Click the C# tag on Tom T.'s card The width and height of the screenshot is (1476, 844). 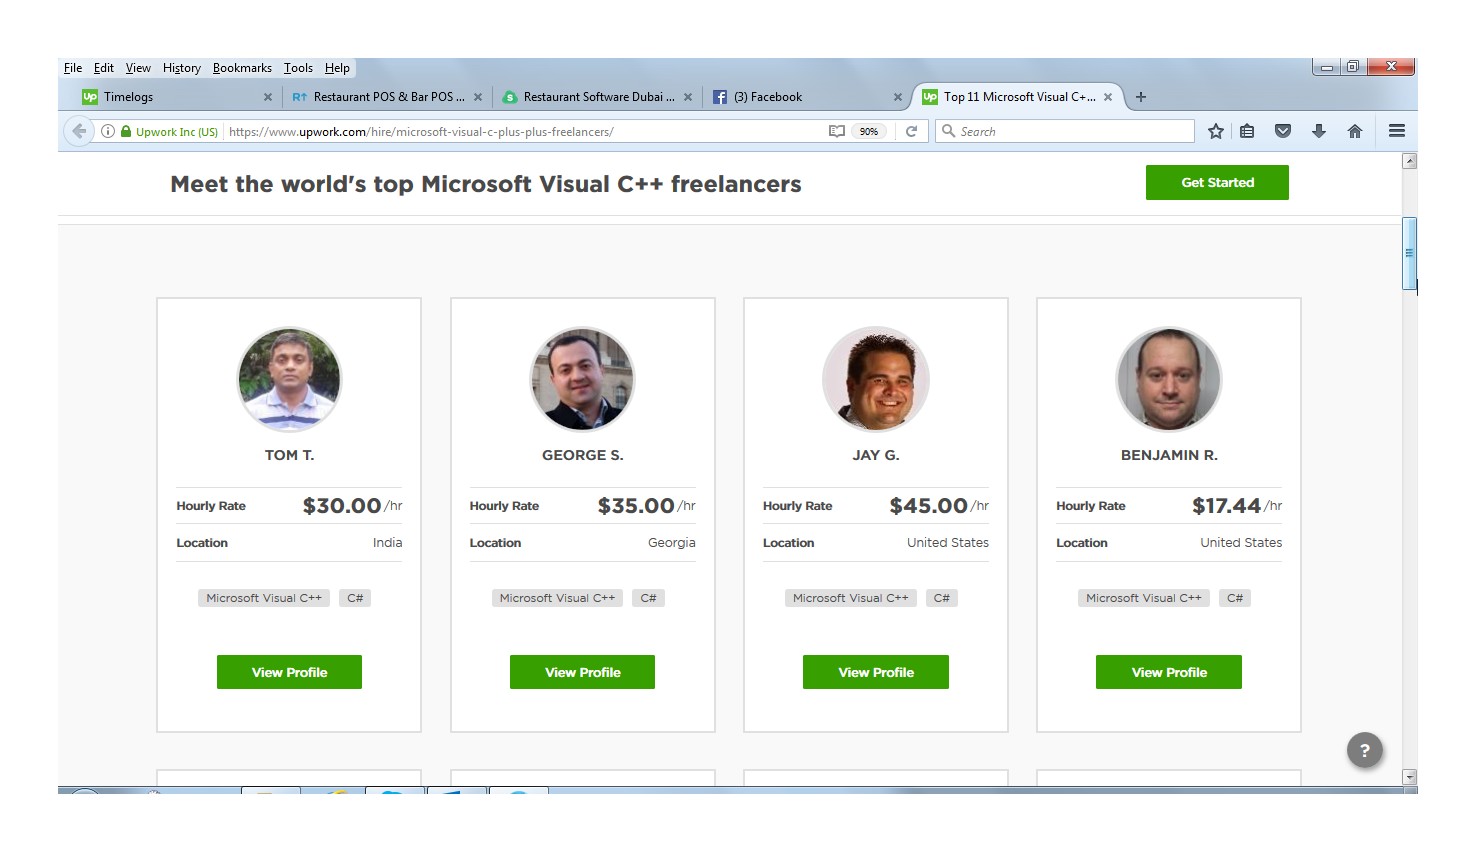pyautogui.click(x=355, y=598)
